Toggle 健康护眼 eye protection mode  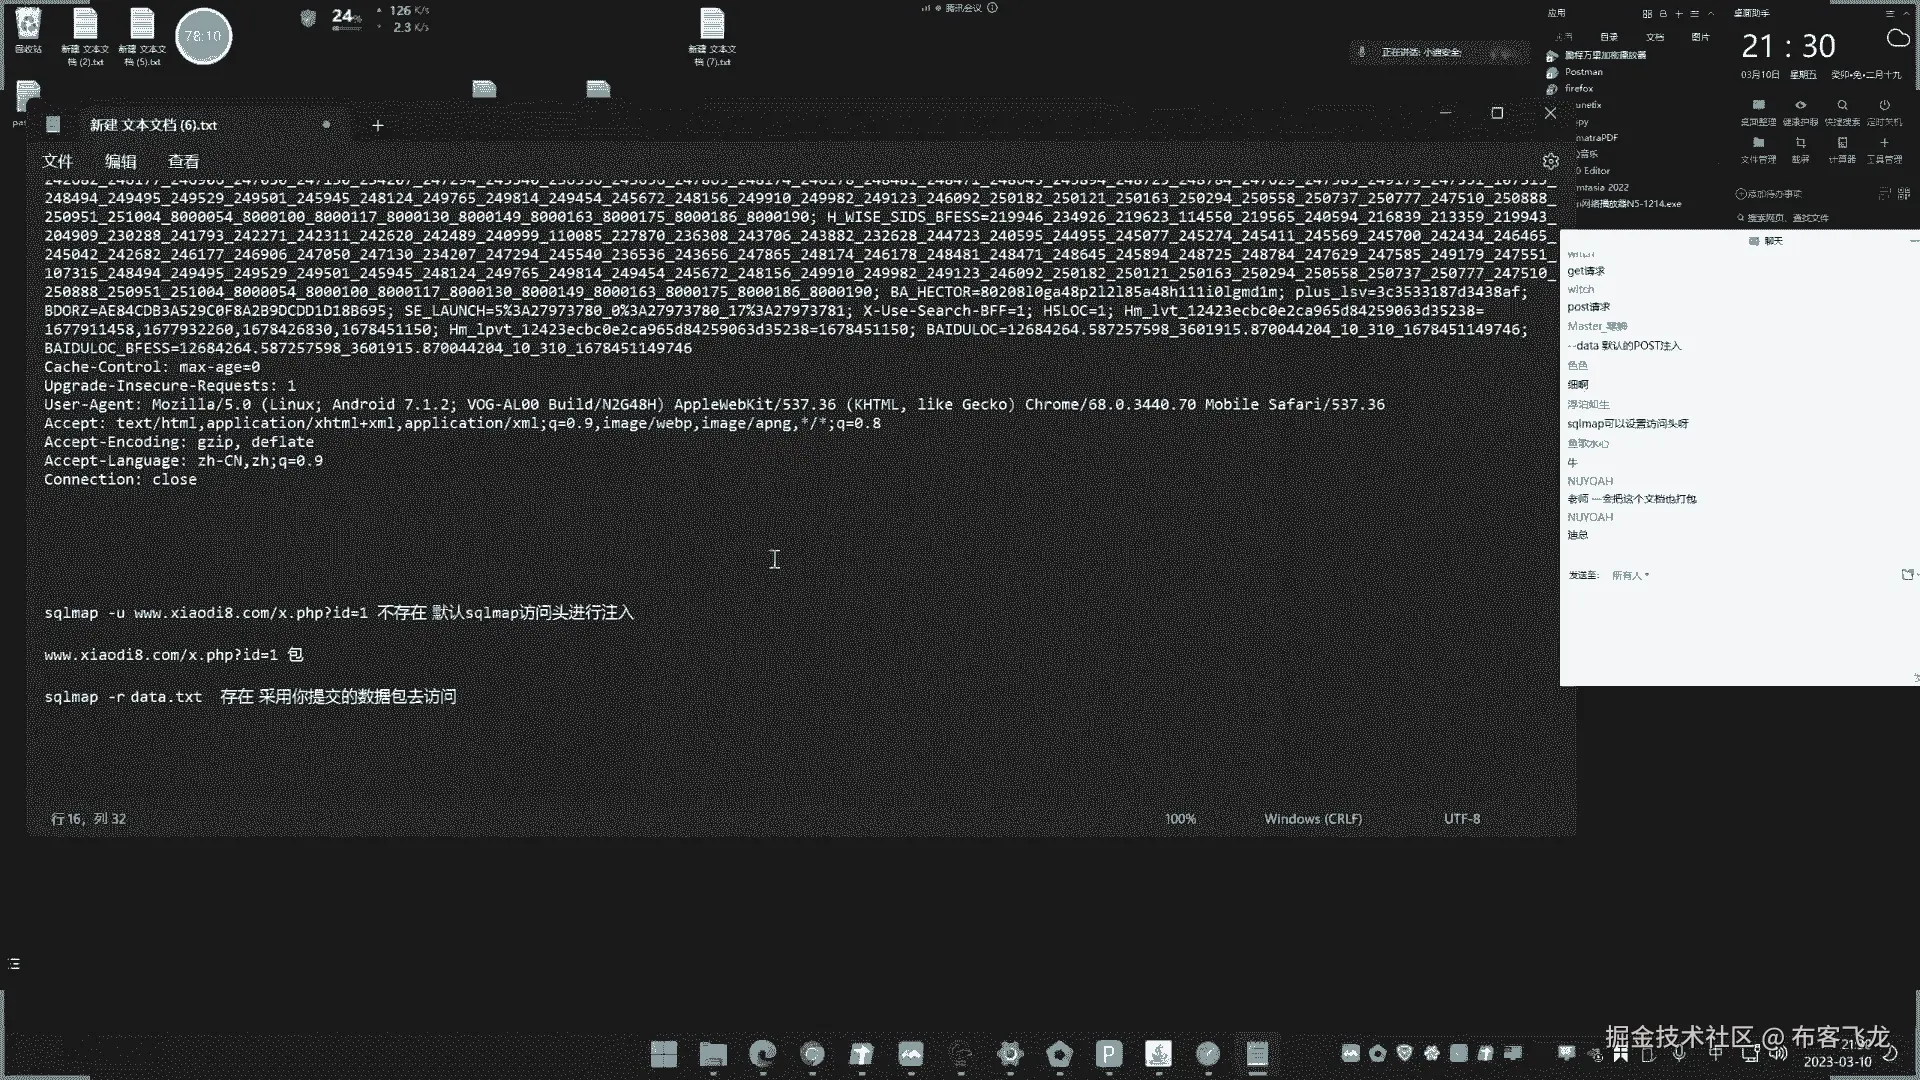click(x=1800, y=105)
